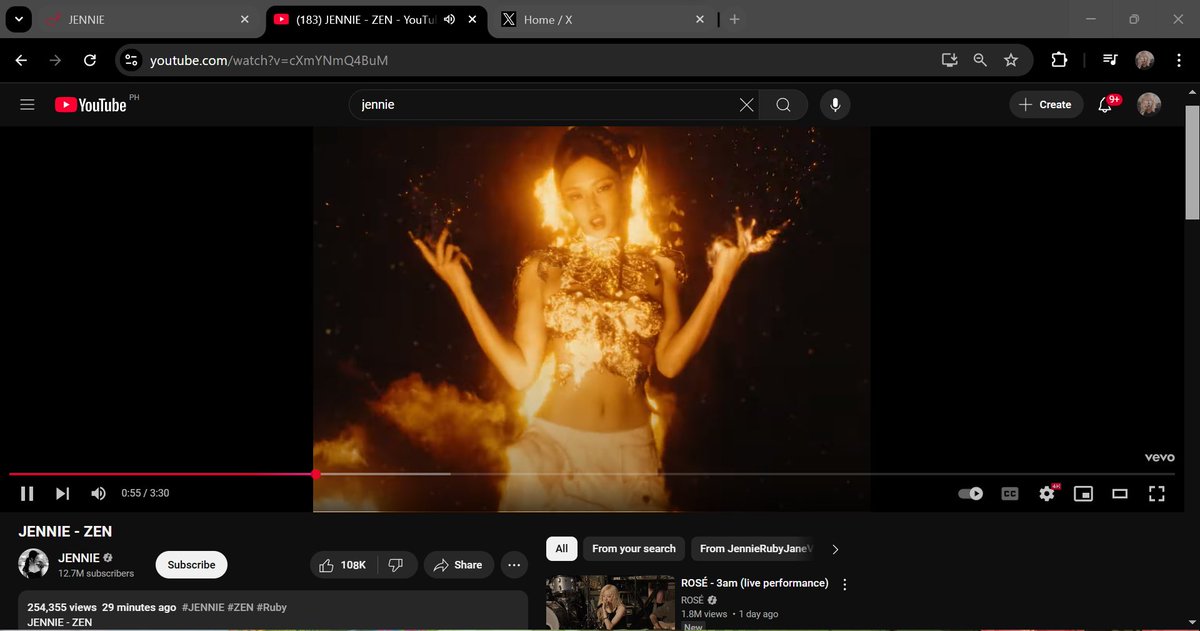Select the From your search chip
Image resolution: width=1200 pixels, height=631 pixels.
[634, 548]
